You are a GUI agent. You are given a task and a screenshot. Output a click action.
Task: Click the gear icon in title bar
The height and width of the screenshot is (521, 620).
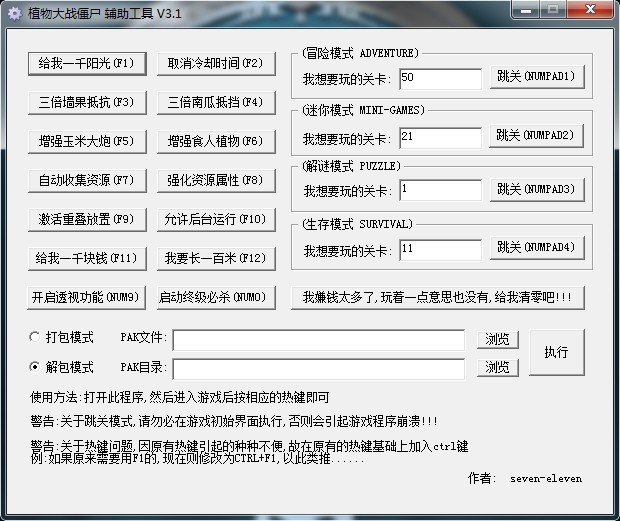click(15, 14)
